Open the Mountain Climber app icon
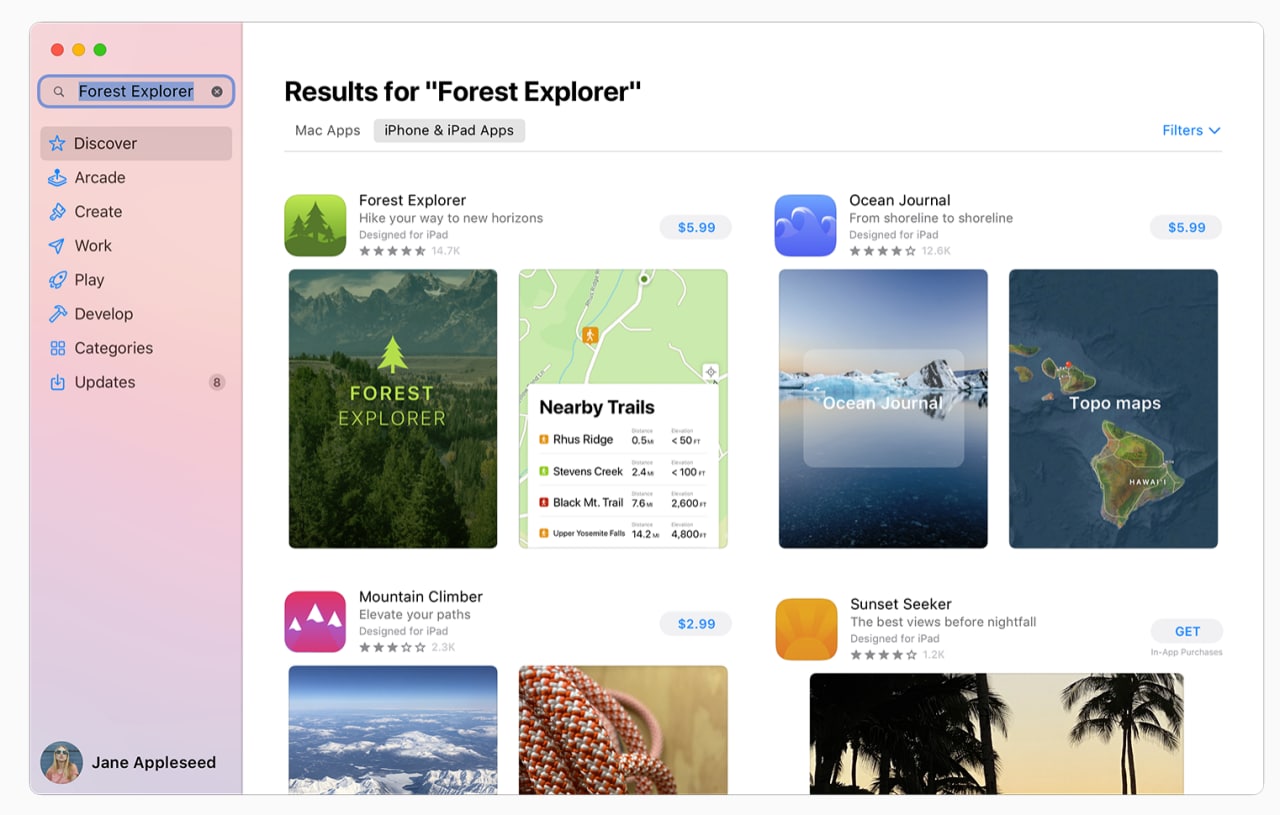1280x815 pixels. point(315,621)
